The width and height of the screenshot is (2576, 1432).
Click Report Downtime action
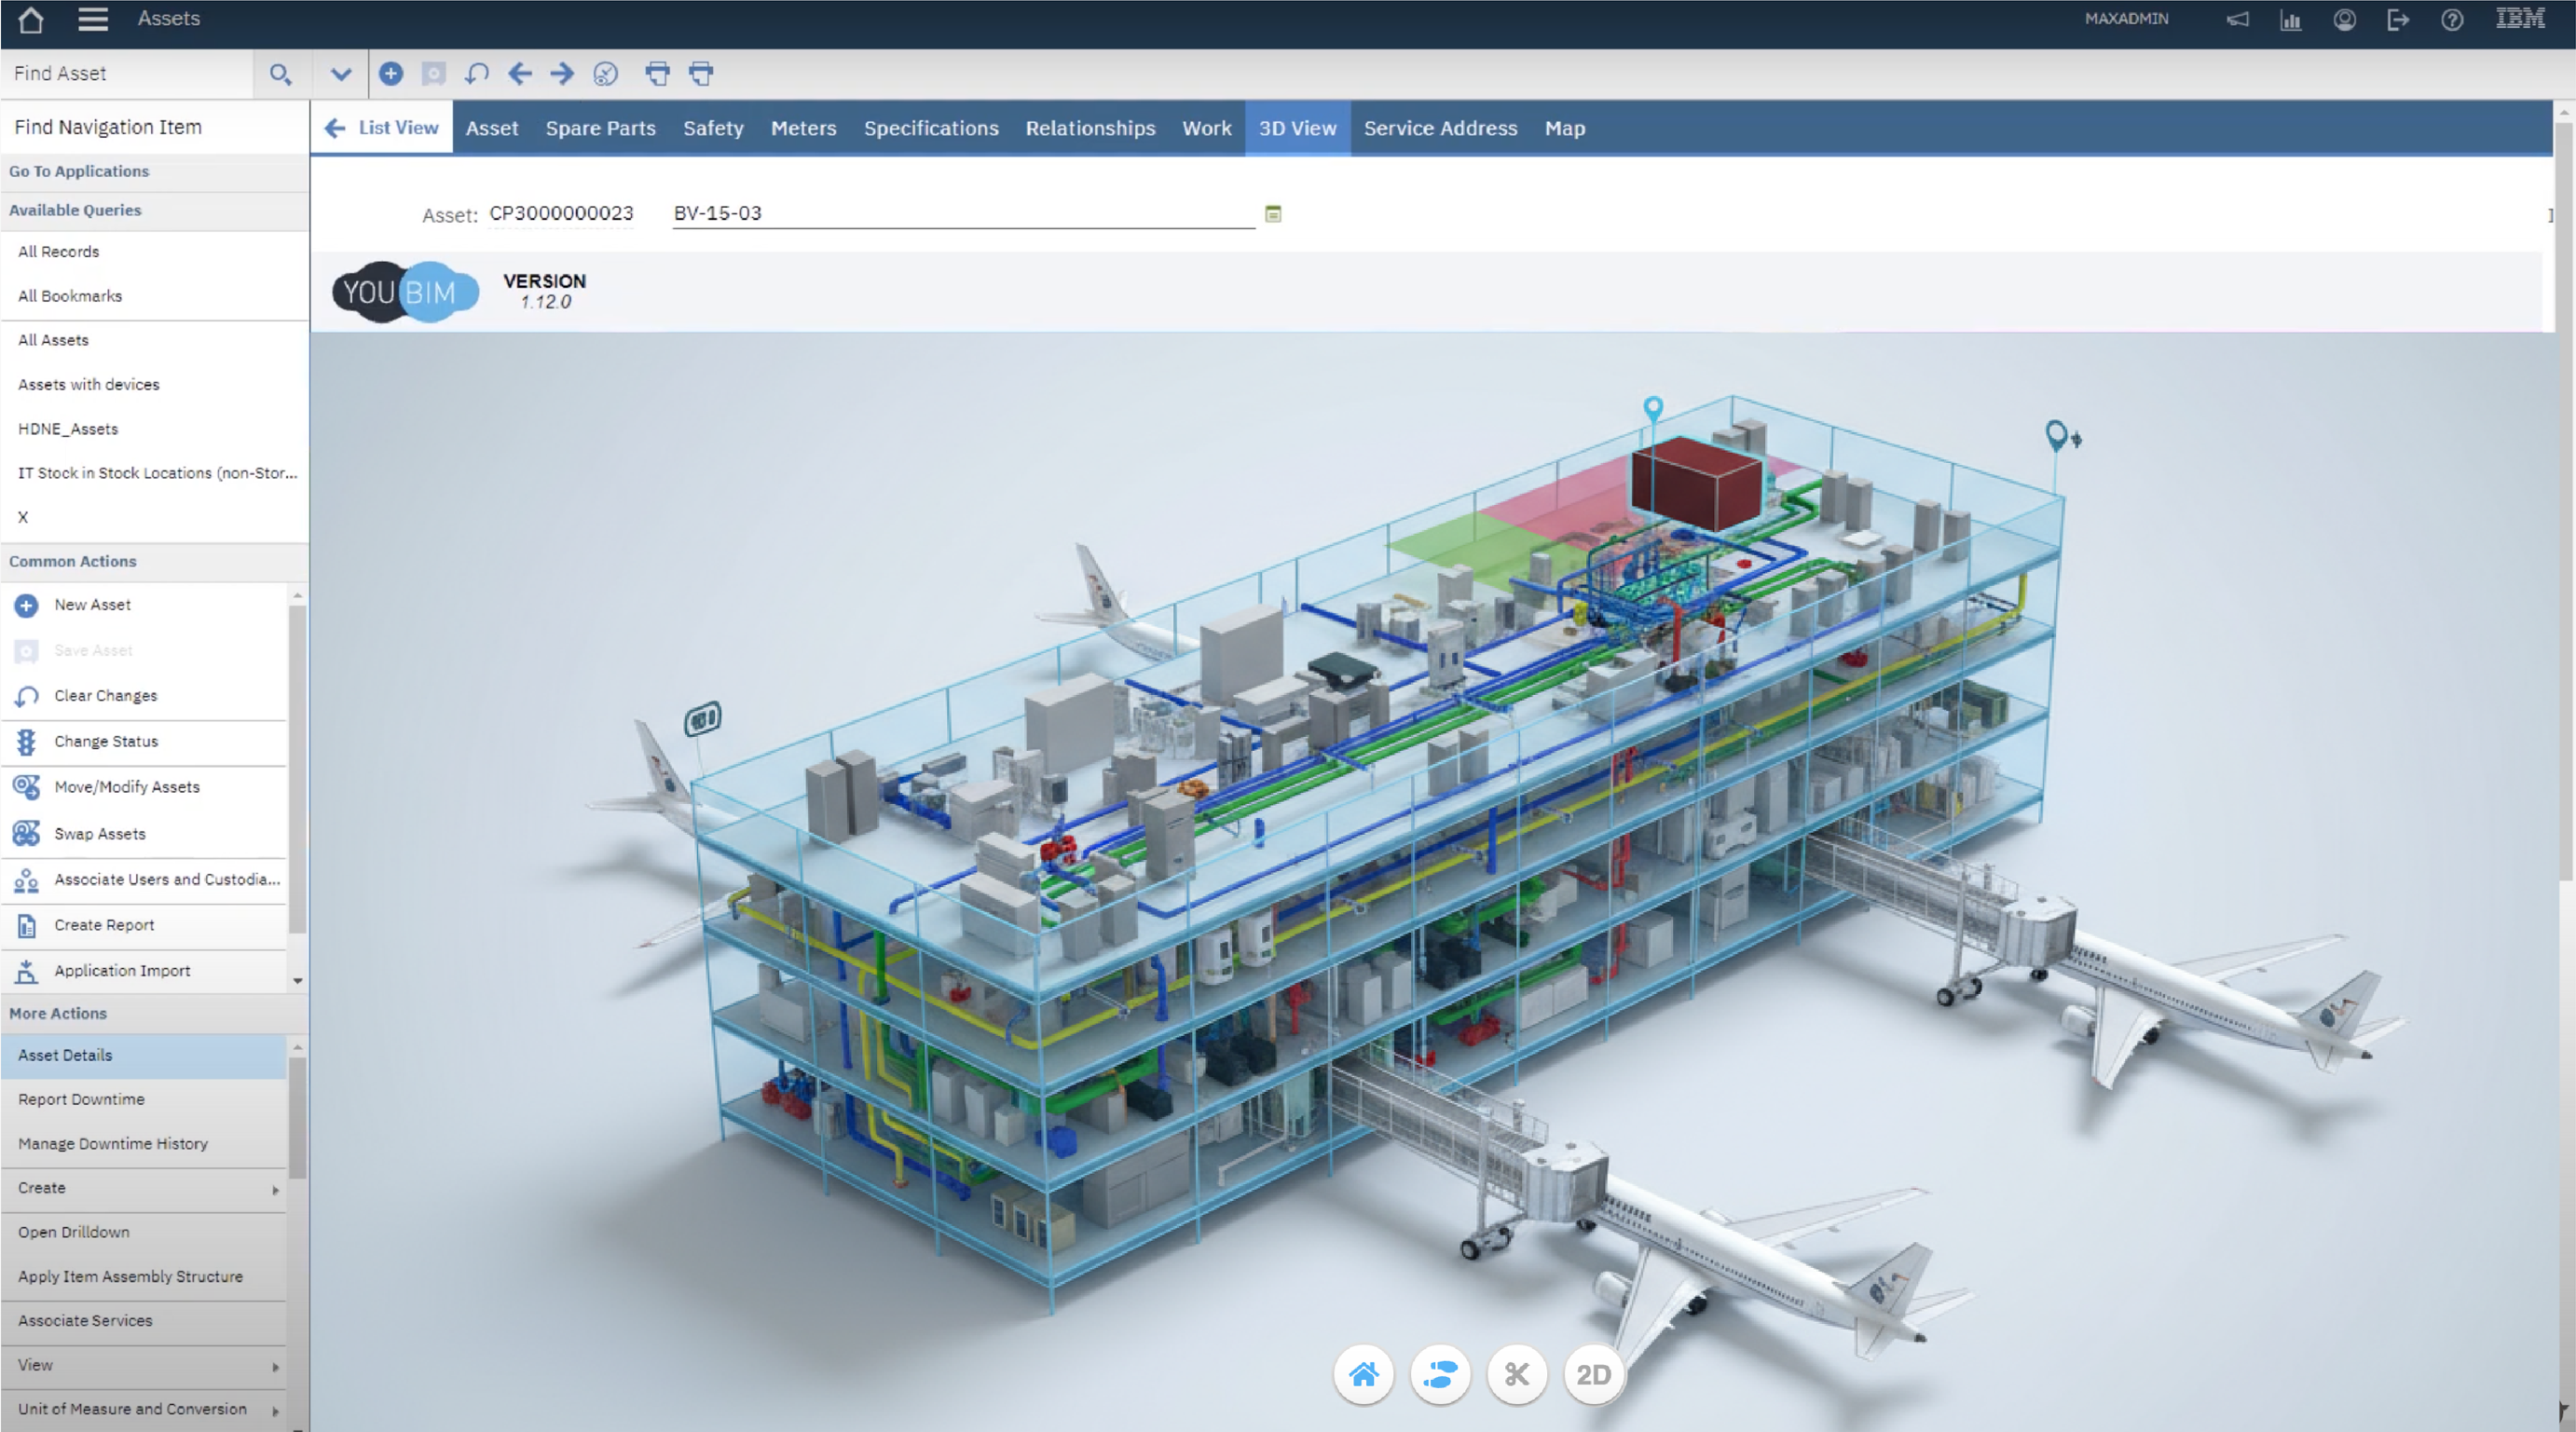click(x=81, y=1099)
